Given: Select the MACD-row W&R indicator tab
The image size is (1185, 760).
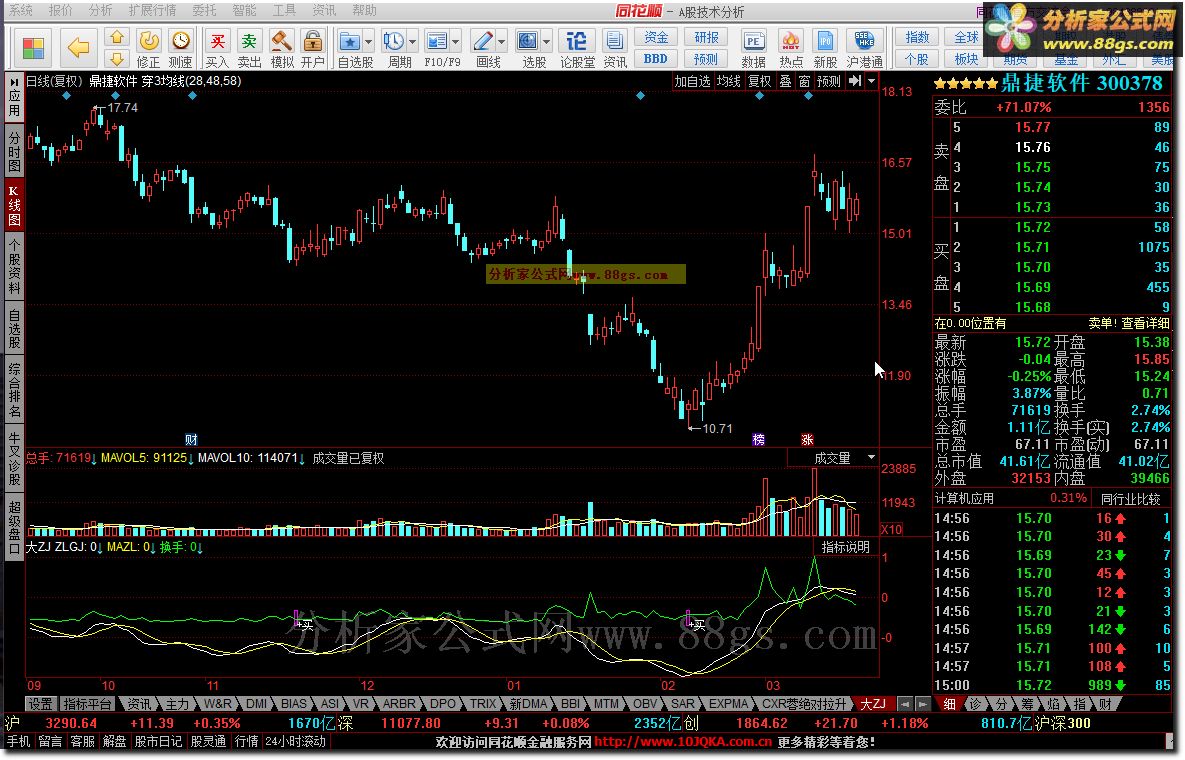Looking at the screenshot, I should [x=218, y=704].
